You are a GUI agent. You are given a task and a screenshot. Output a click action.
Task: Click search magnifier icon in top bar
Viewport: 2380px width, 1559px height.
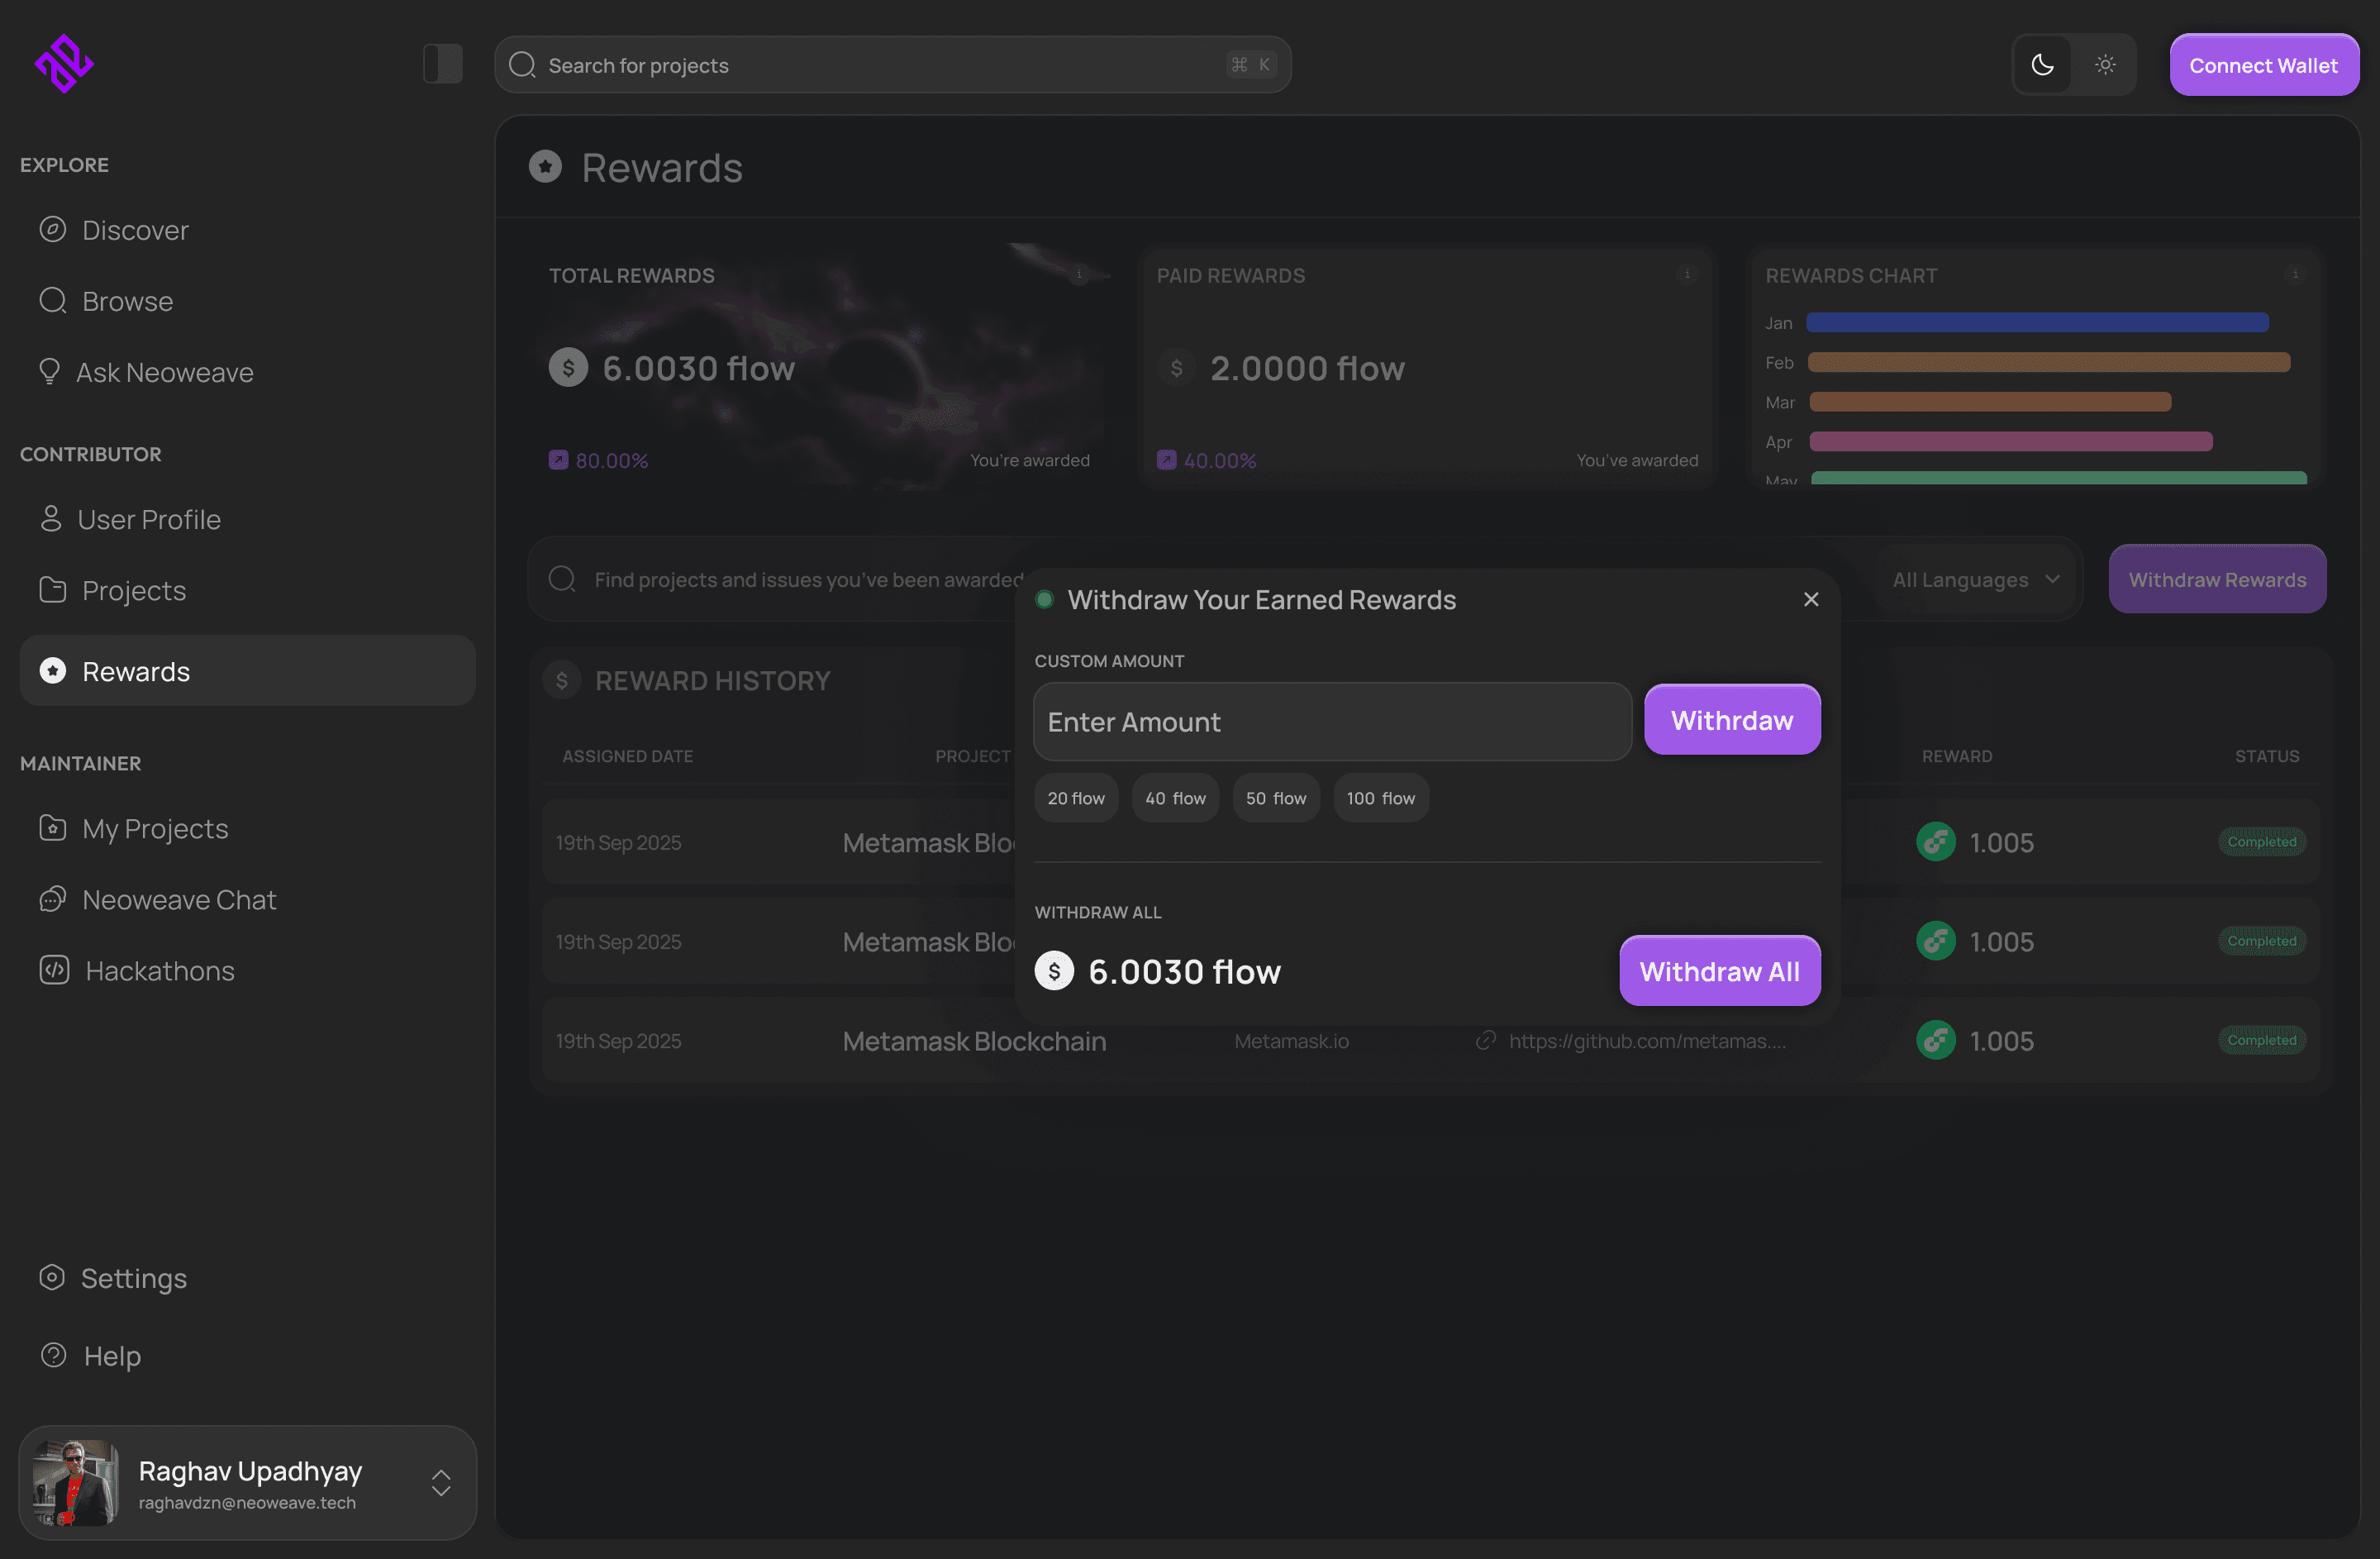(522, 65)
